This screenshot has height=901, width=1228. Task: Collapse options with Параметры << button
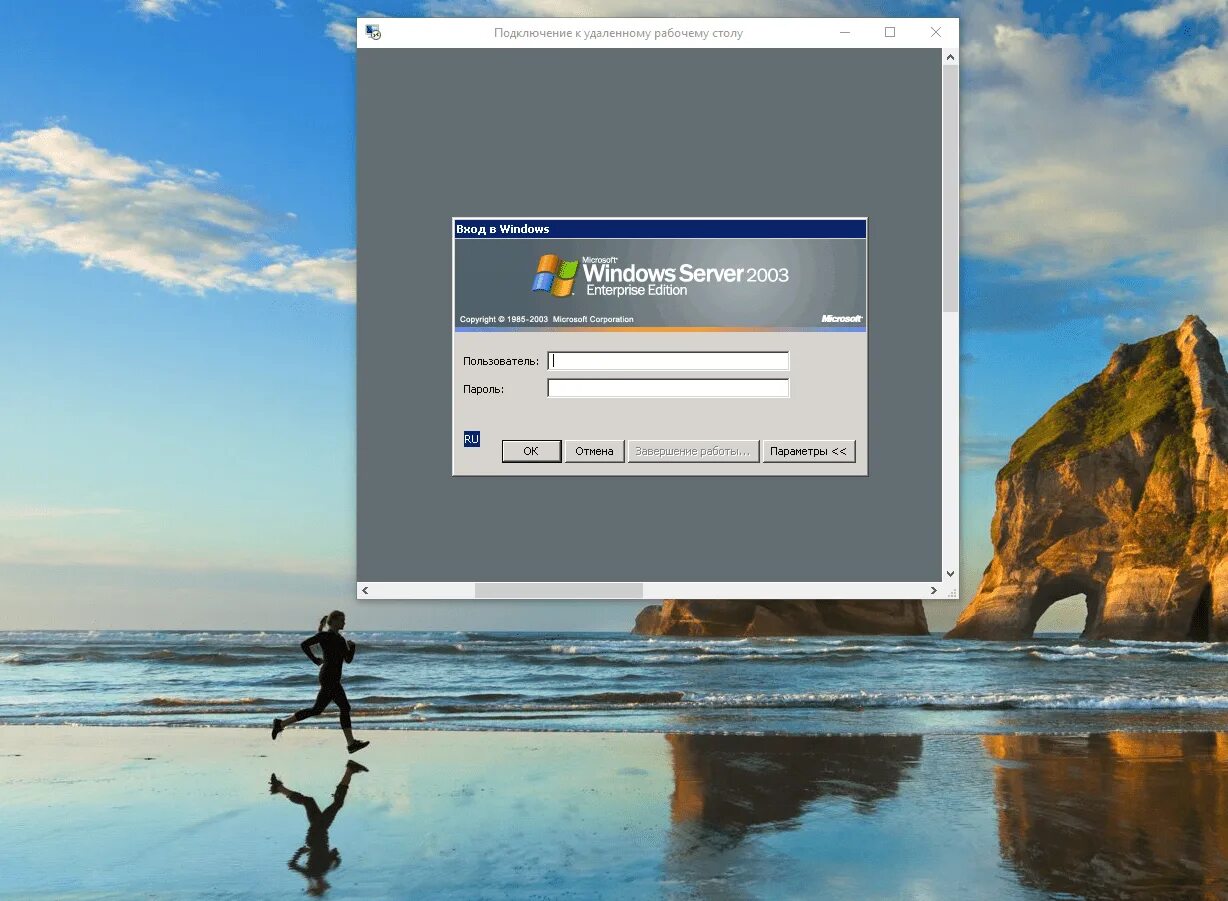tap(808, 451)
